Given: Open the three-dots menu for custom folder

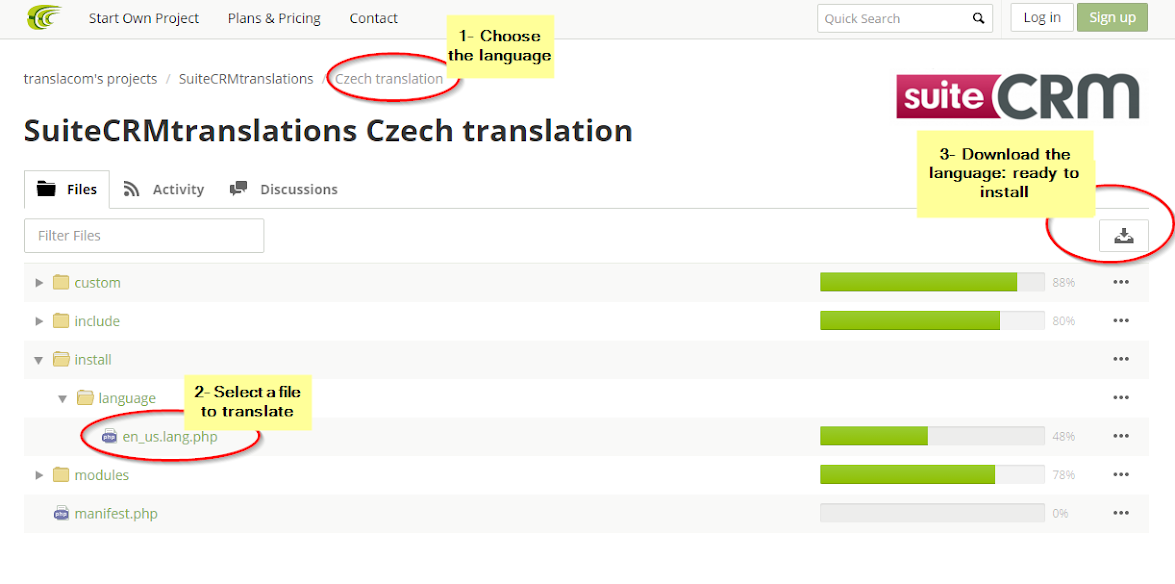Looking at the screenshot, I should (x=1121, y=283).
